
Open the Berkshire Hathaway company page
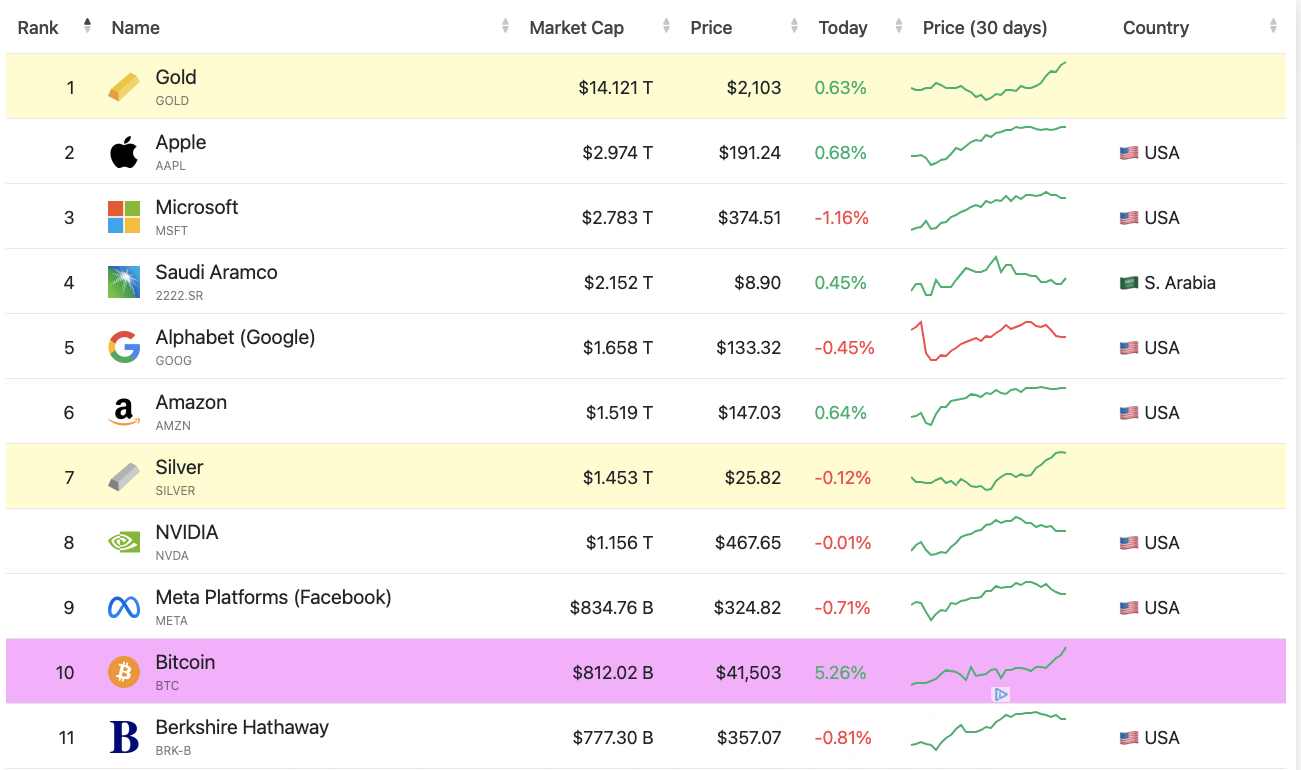click(x=242, y=726)
